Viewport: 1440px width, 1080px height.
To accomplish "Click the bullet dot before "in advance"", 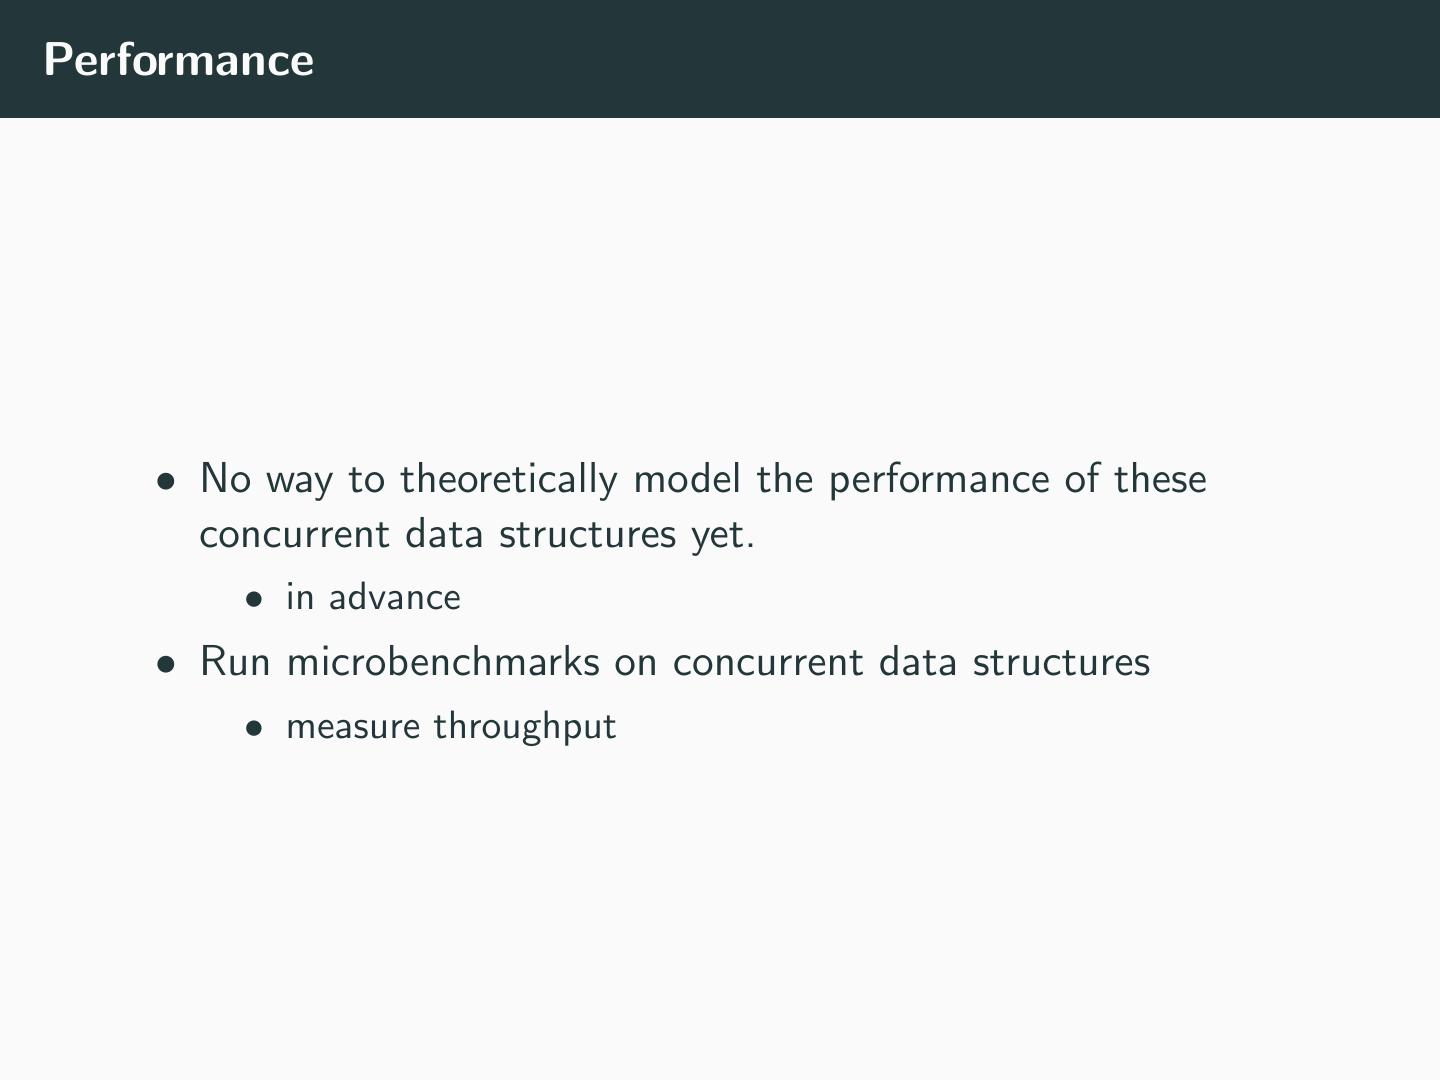I will tap(255, 599).
